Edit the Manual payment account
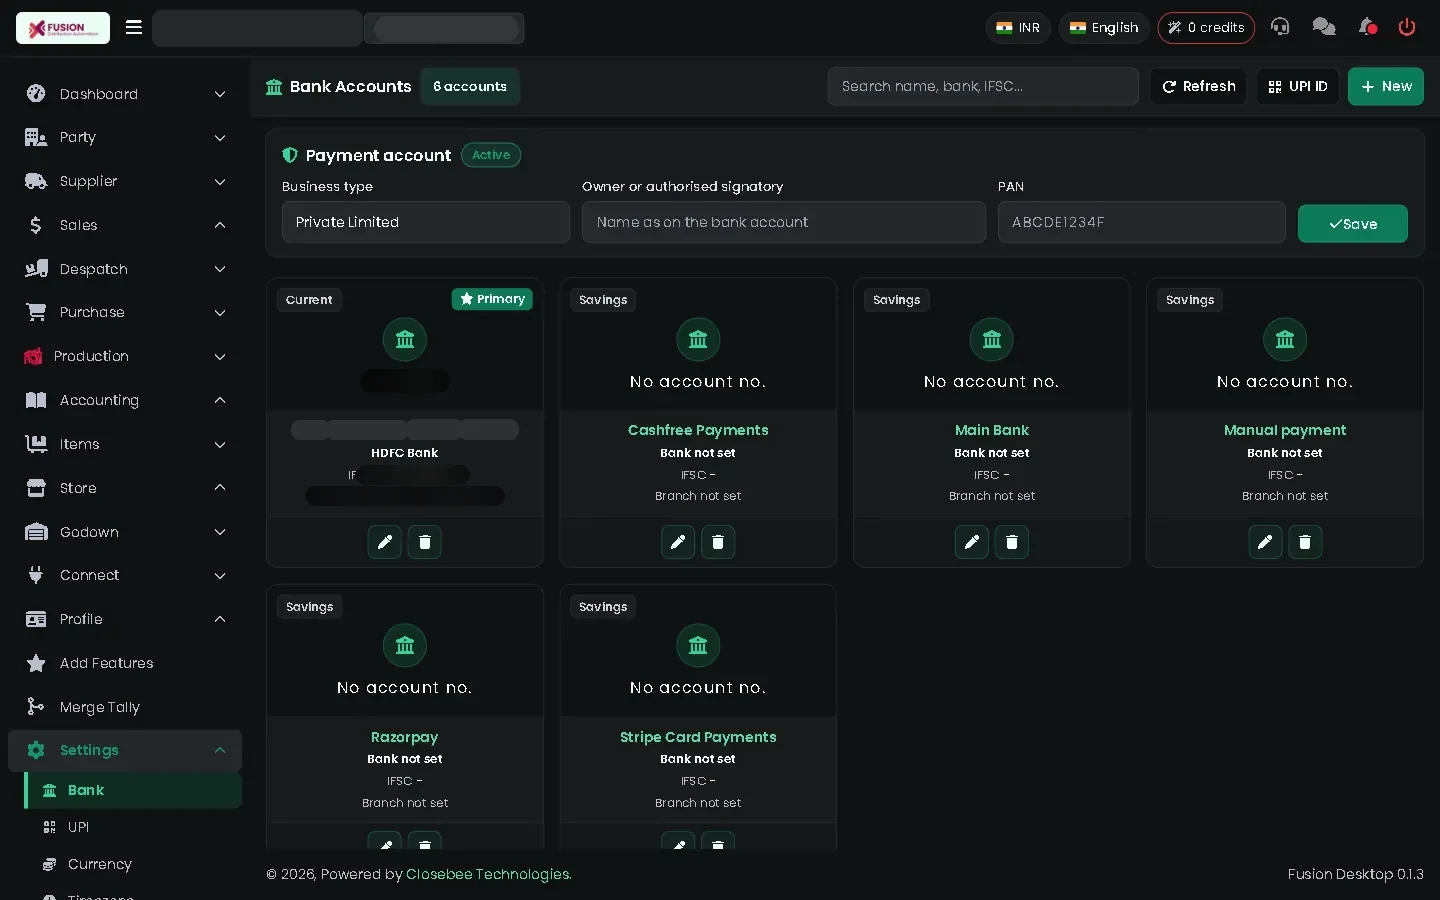Viewport: 1440px width, 900px height. [x=1265, y=542]
